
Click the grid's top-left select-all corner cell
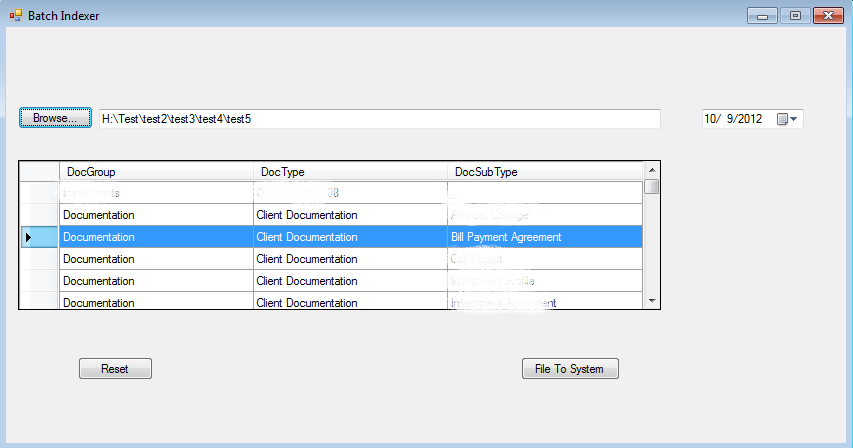click(39, 172)
